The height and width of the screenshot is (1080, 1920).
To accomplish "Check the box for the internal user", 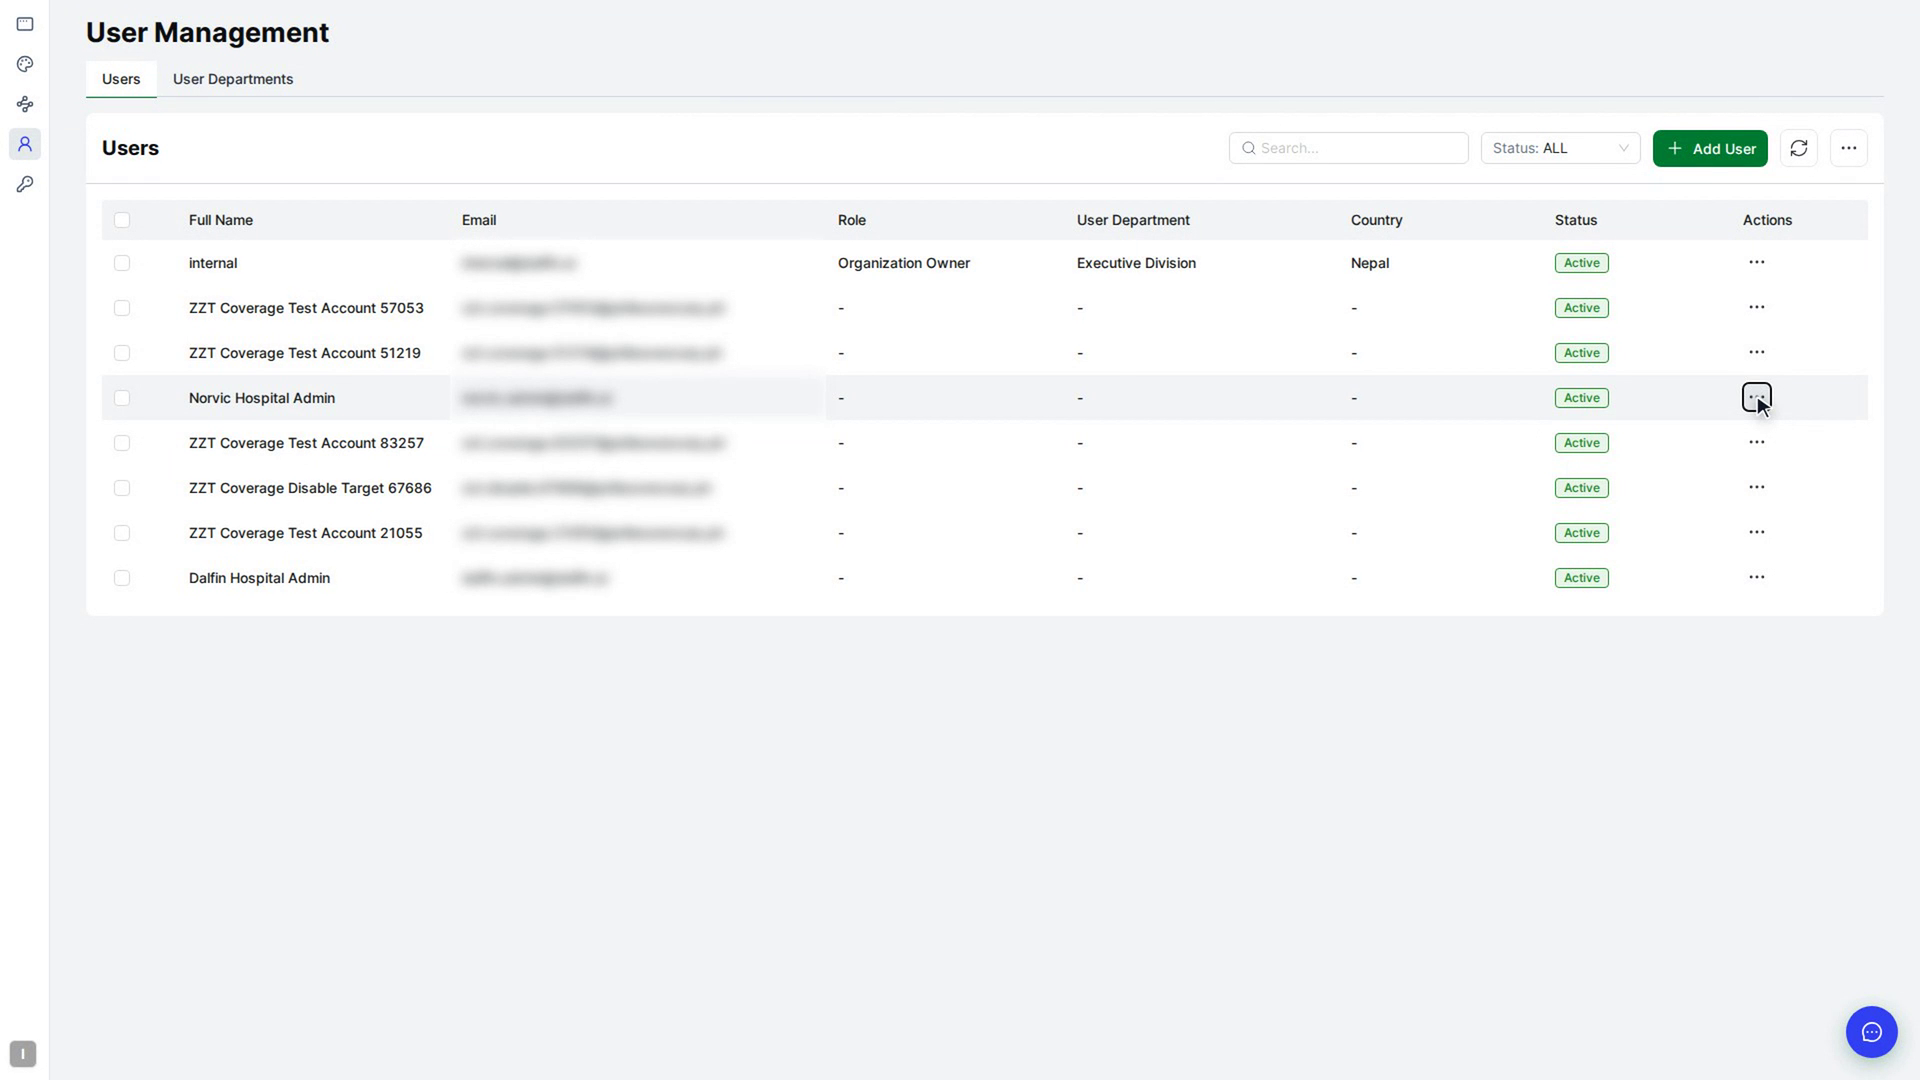I will coord(122,263).
